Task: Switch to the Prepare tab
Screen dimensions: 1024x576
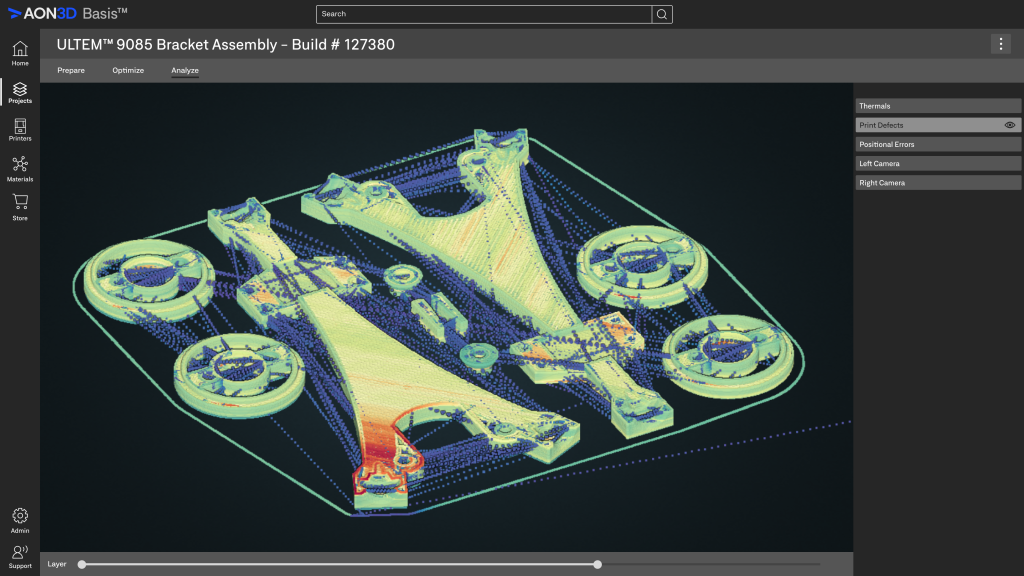Action: coord(70,70)
